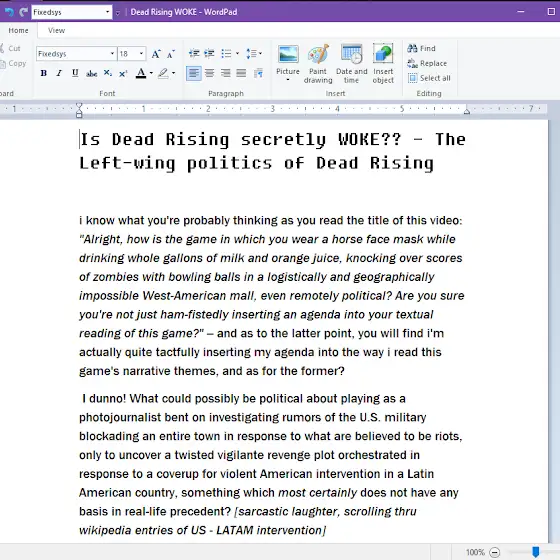Select Align text left
Viewport: 560px width, 560px height.
pos(194,74)
